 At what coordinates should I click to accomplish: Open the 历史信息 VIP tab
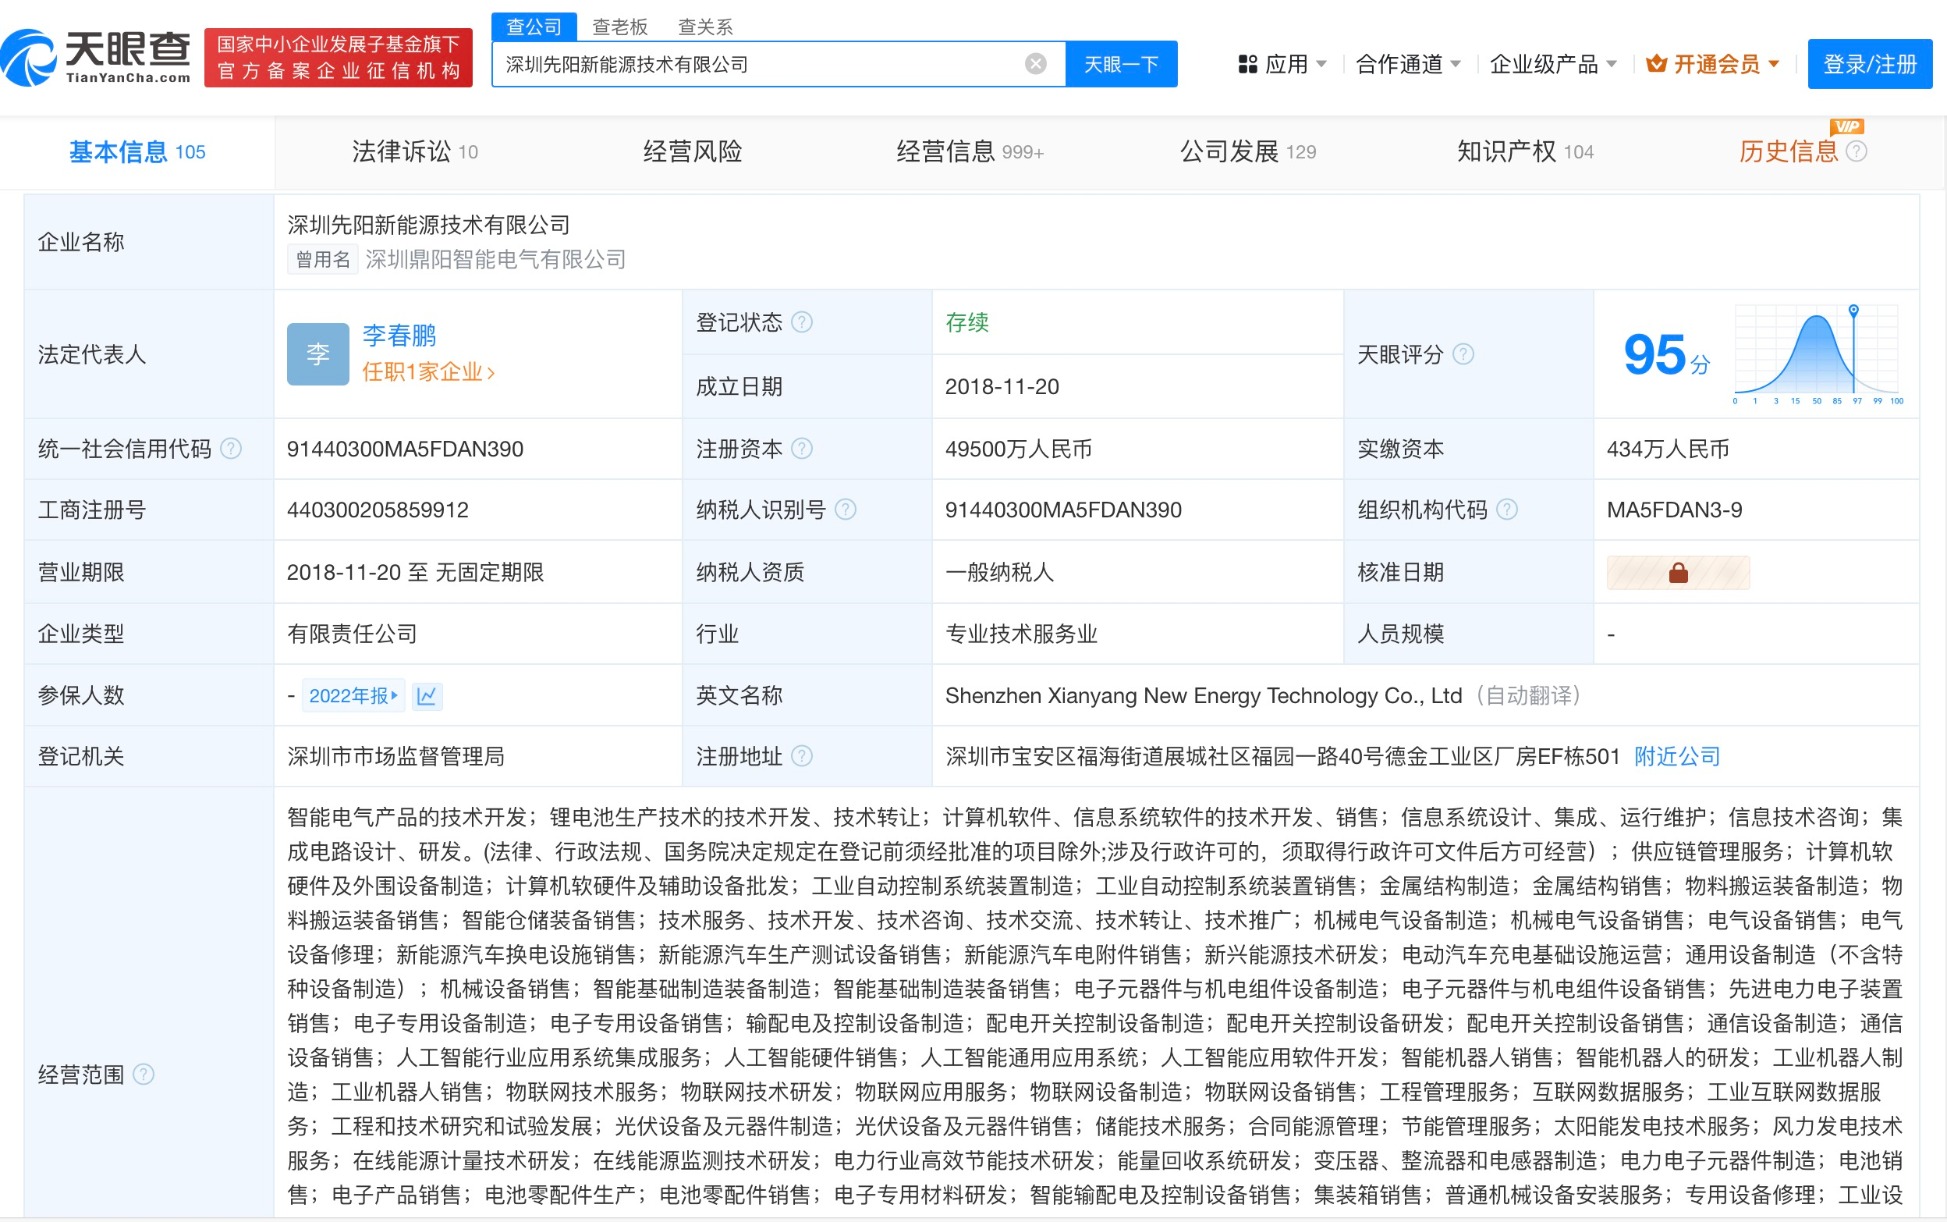coord(1788,152)
